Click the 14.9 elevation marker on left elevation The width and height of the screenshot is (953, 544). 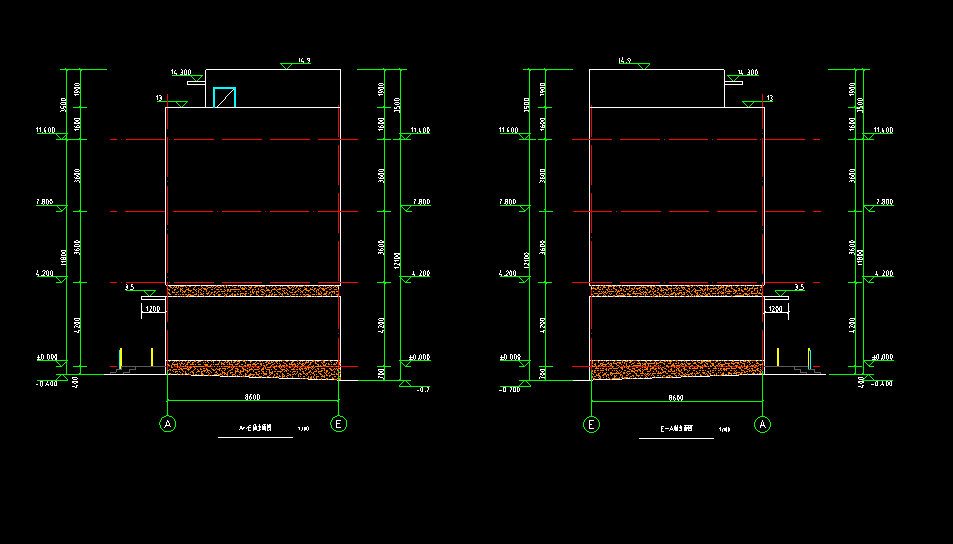(x=298, y=62)
